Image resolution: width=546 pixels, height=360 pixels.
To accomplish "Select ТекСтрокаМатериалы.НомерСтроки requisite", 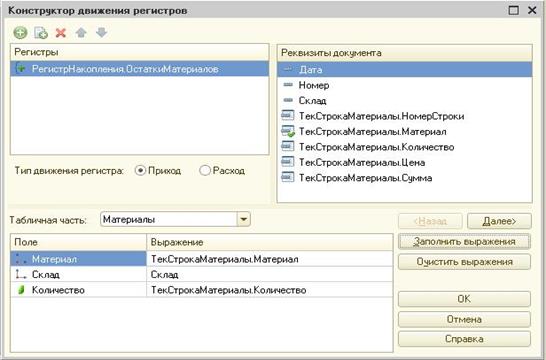I will [405, 116].
